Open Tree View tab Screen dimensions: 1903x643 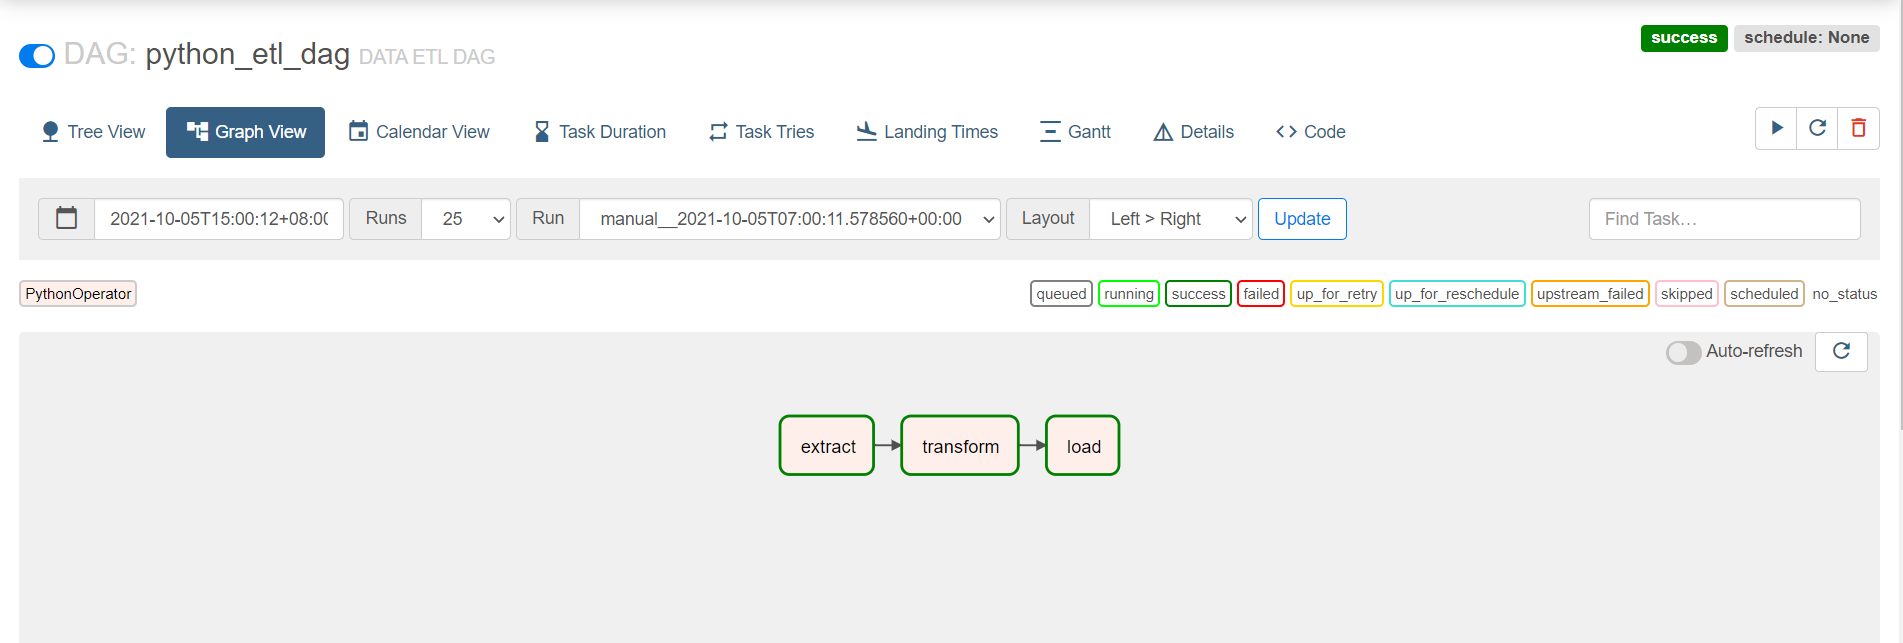click(x=93, y=132)
